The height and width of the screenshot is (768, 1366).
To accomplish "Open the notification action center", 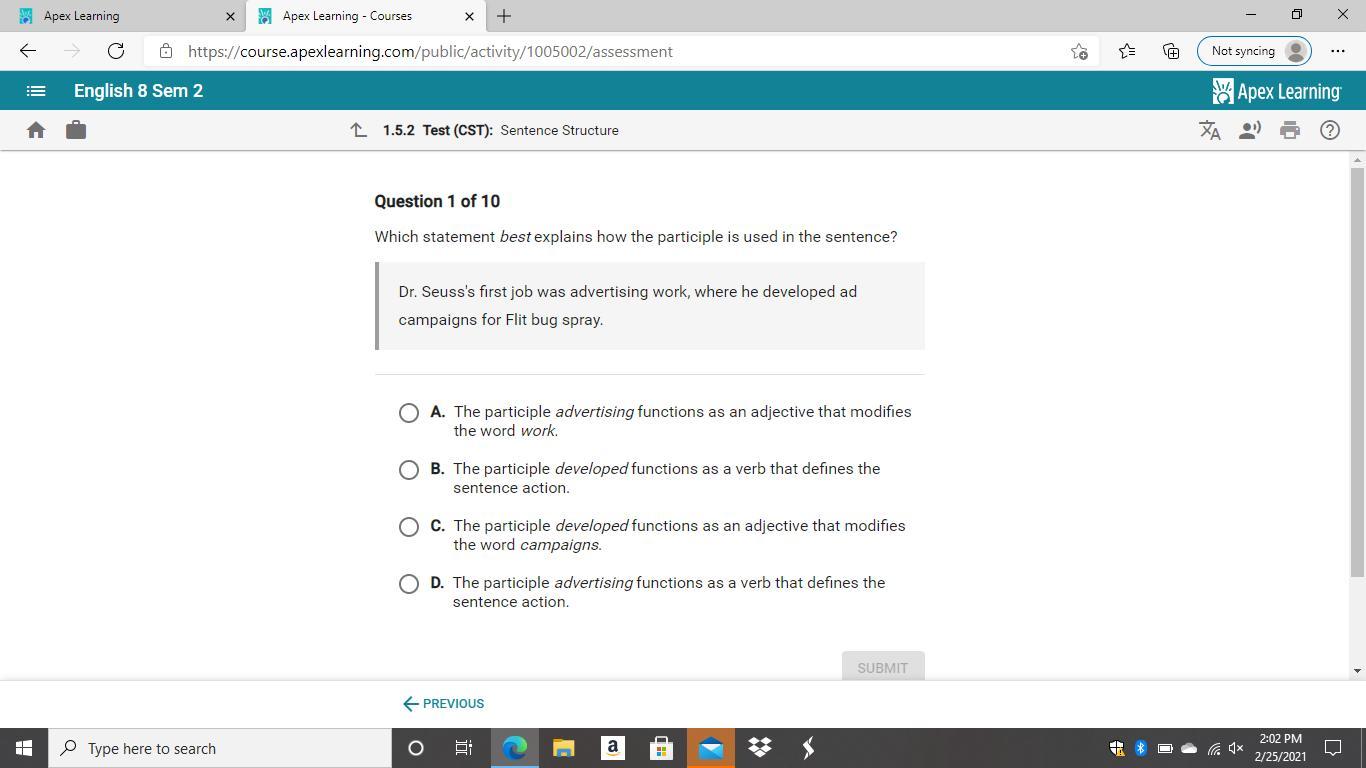I will 1333,748.
